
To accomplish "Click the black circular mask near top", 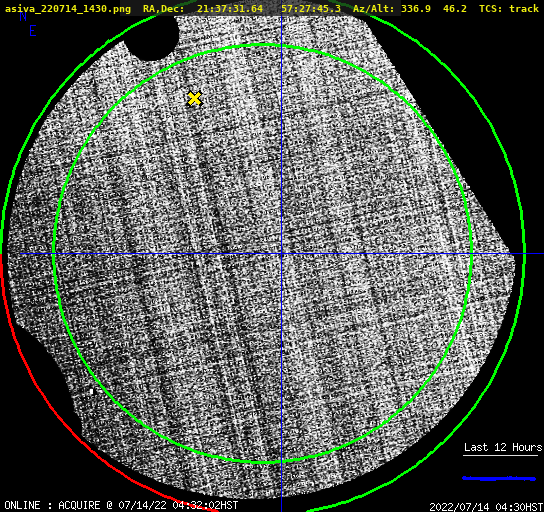I will point(152,36).
